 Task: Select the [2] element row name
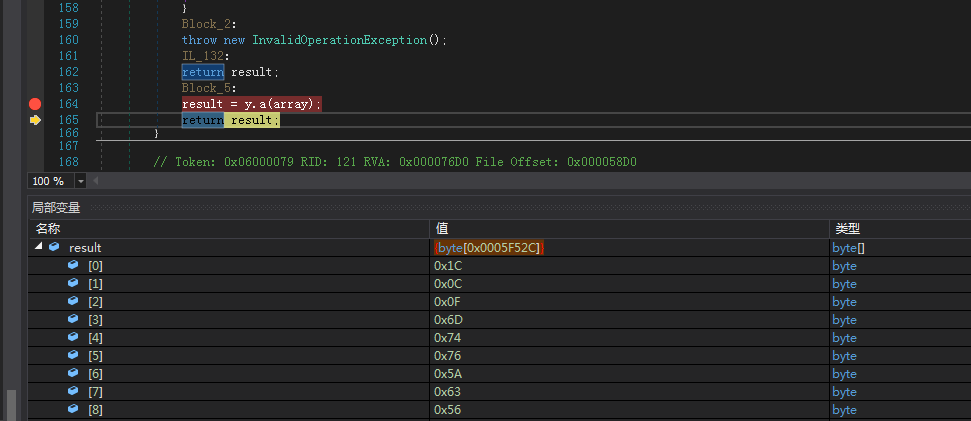click(x=95, y=302)
